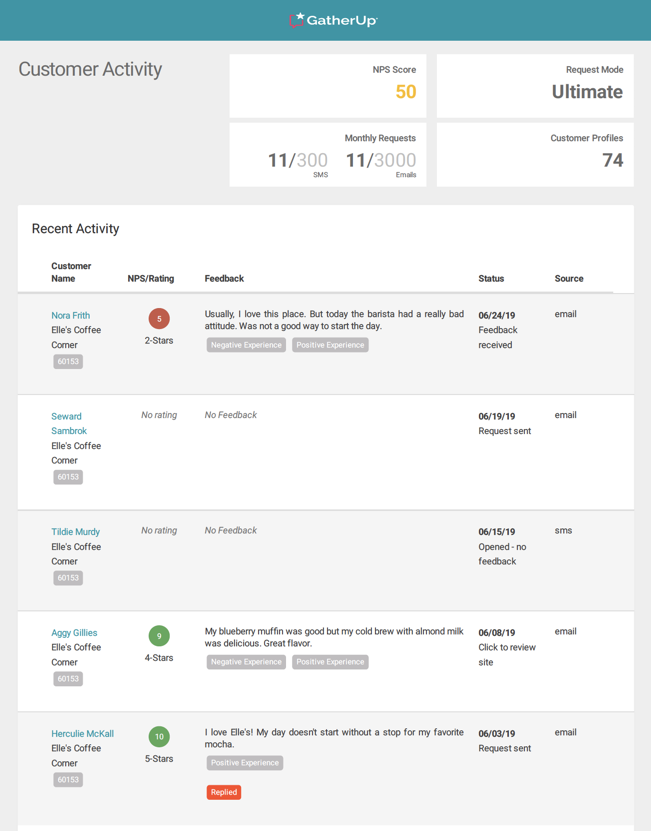This screenshot has height=831, width=651.
Task: Click the Request Mode Ultimate card
Action: (535, 86)
